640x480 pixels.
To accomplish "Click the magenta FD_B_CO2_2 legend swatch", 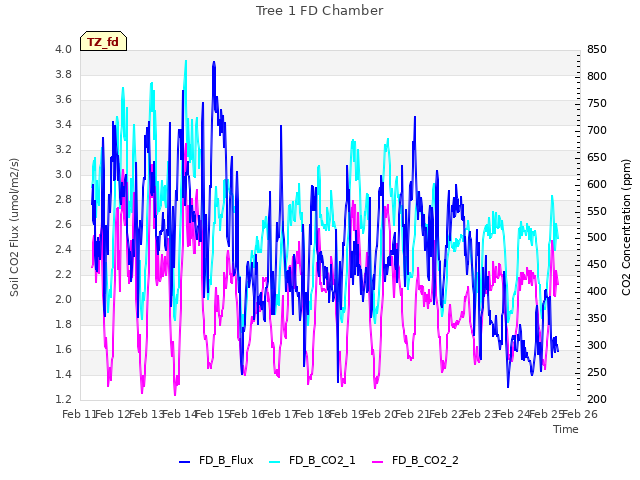I will pos(378,462).
